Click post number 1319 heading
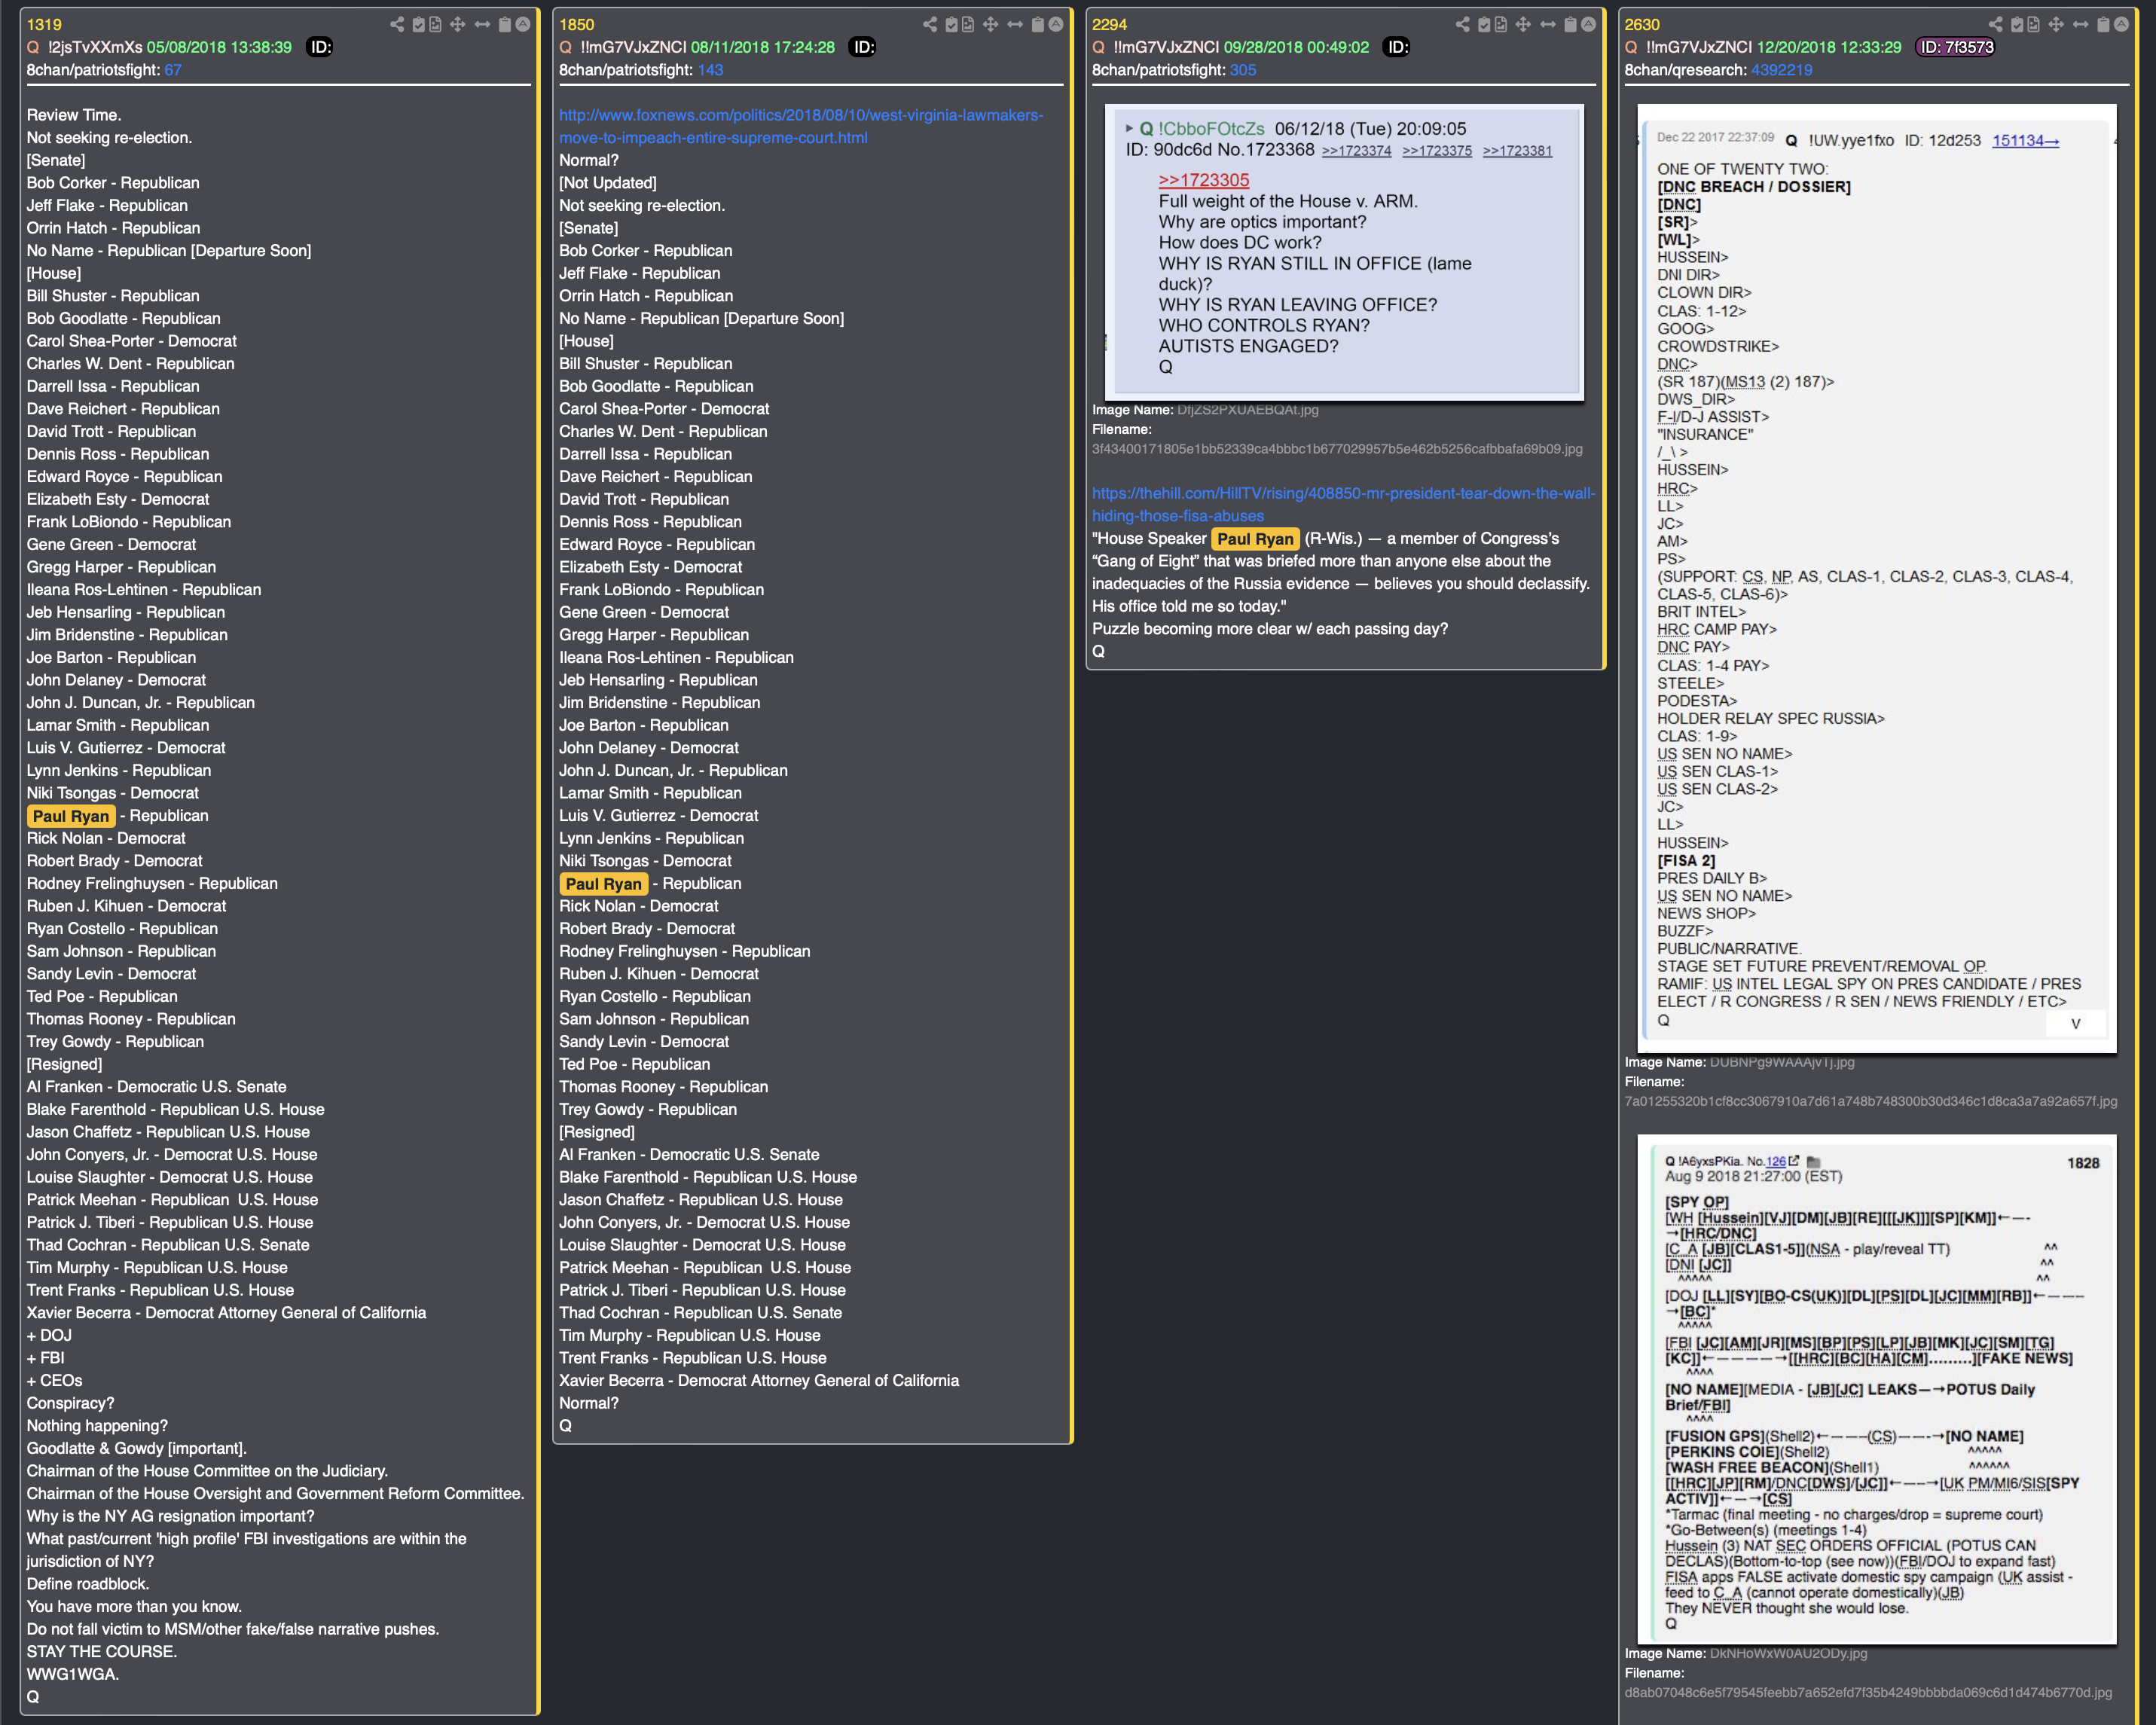2156x1725 pixels. (x=44, y=24)
